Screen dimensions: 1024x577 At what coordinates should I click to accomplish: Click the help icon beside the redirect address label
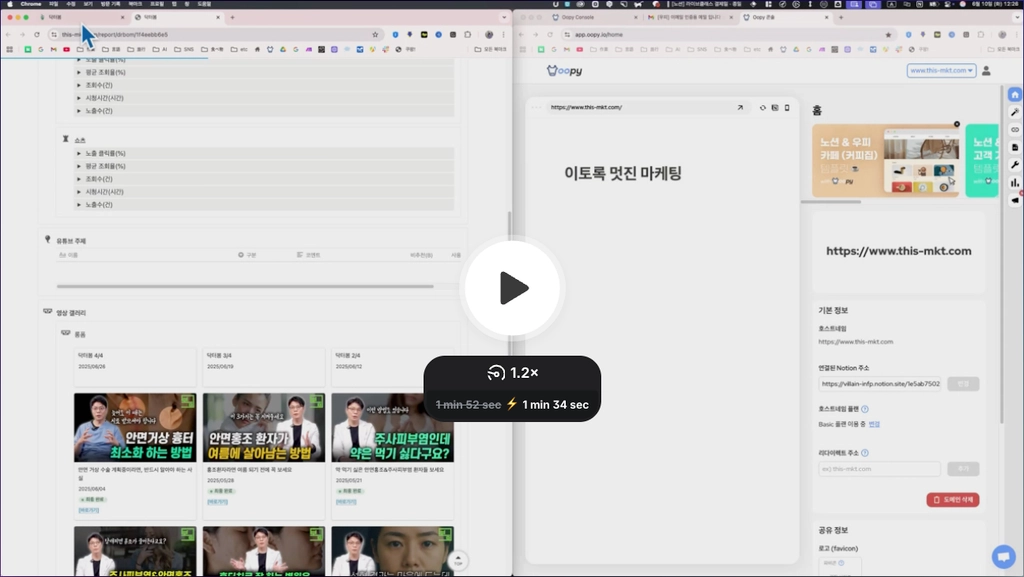(865, 452)
